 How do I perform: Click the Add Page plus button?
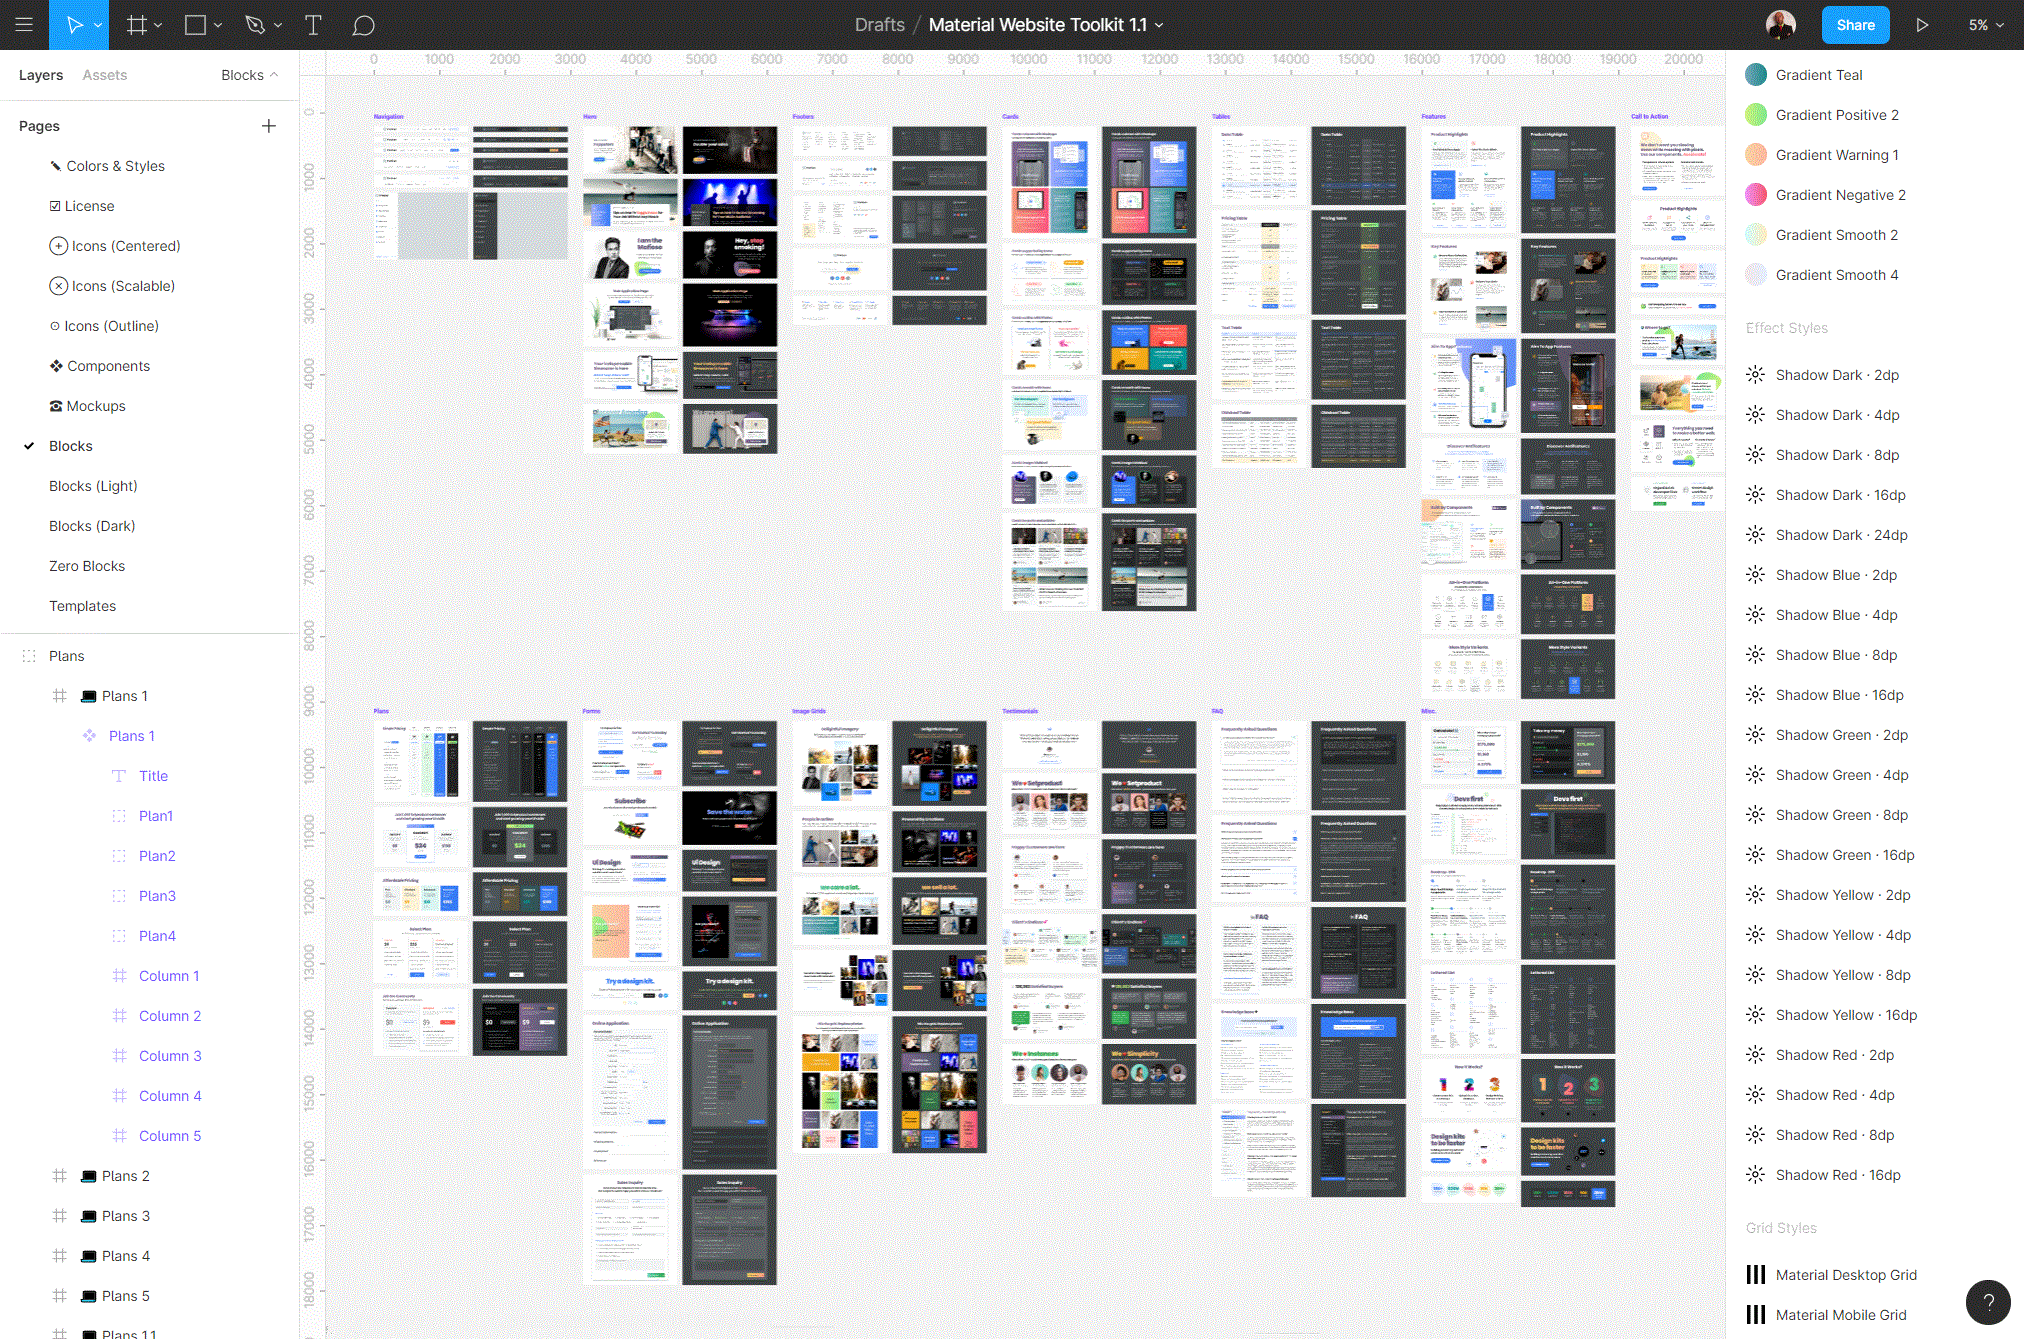270,126
